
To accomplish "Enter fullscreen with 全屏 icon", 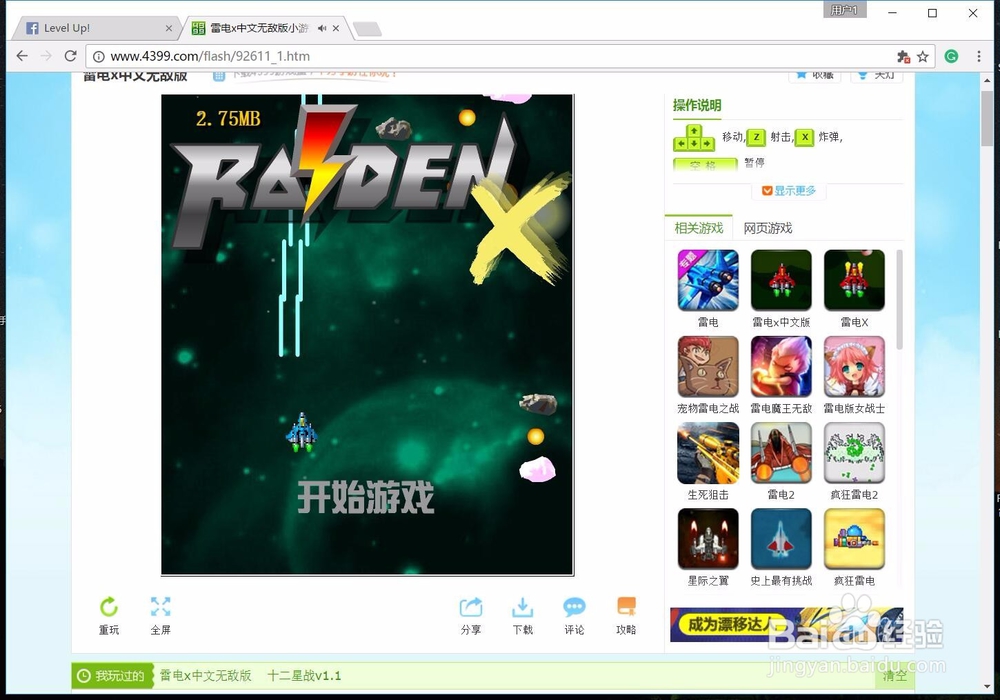I will point(161,616).
